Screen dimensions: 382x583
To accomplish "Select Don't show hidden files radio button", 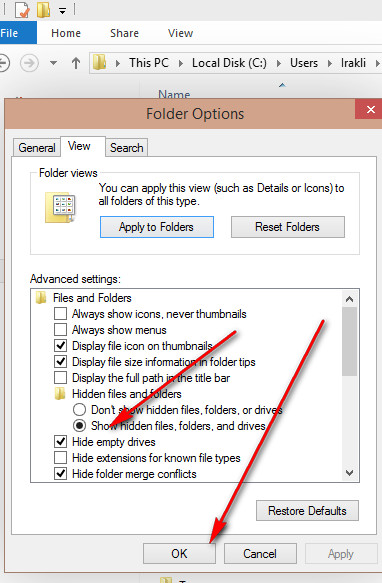I will (x=79, y=410).
